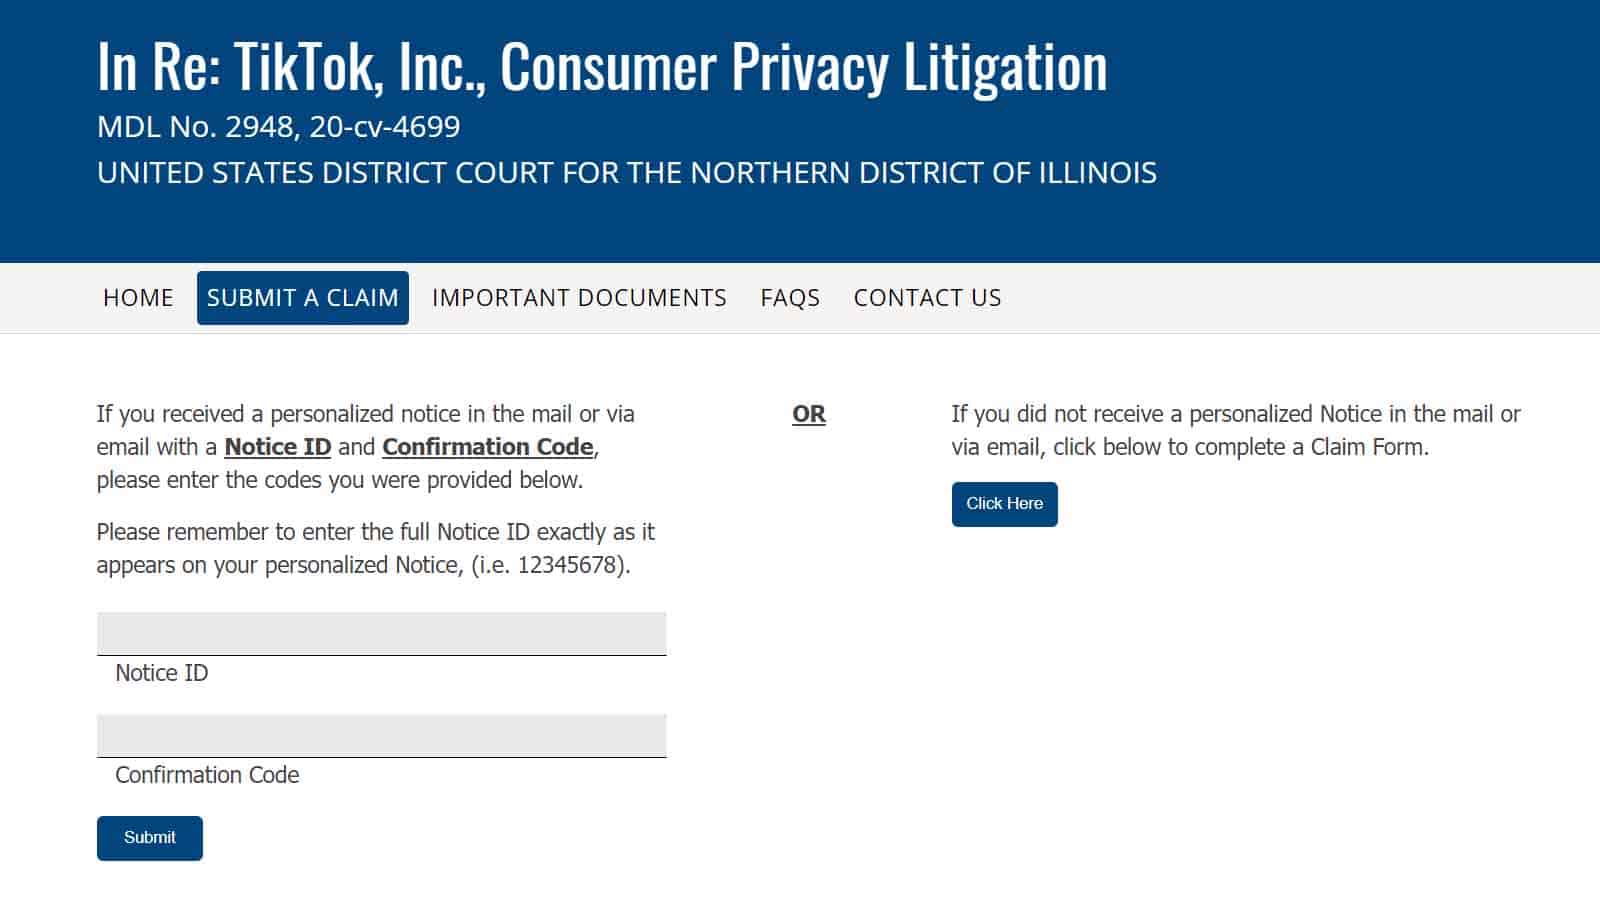Click the blue header banner area
Viewport: 1600px width, 900px height.
tap(800, 130)
